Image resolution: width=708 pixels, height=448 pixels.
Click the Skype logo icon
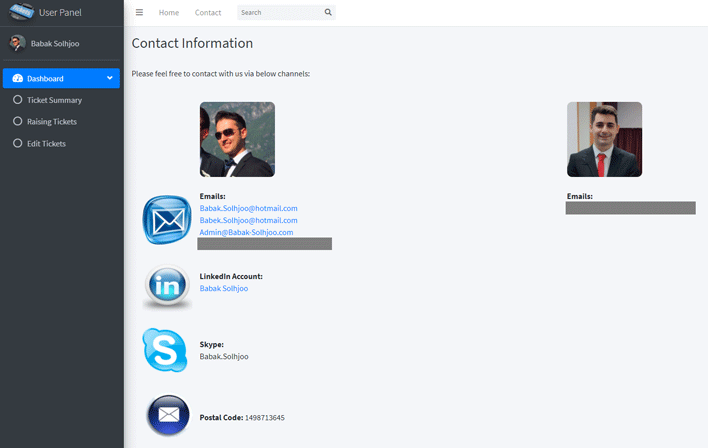[165, 350]
